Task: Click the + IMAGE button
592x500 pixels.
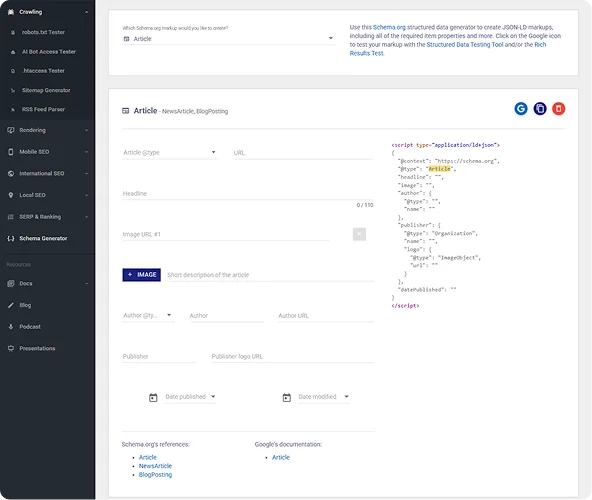Action: pyautogui.click(x=142, y=275)
